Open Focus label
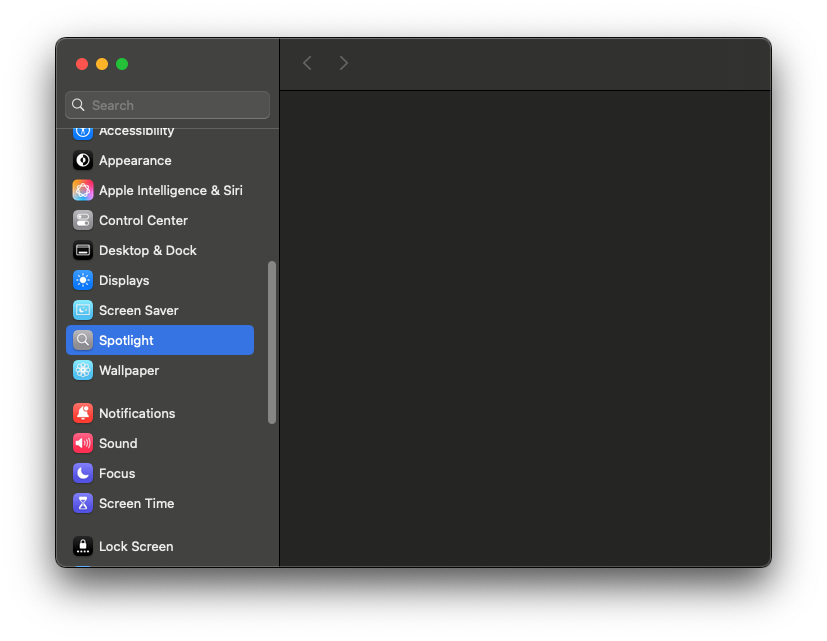 117,473
